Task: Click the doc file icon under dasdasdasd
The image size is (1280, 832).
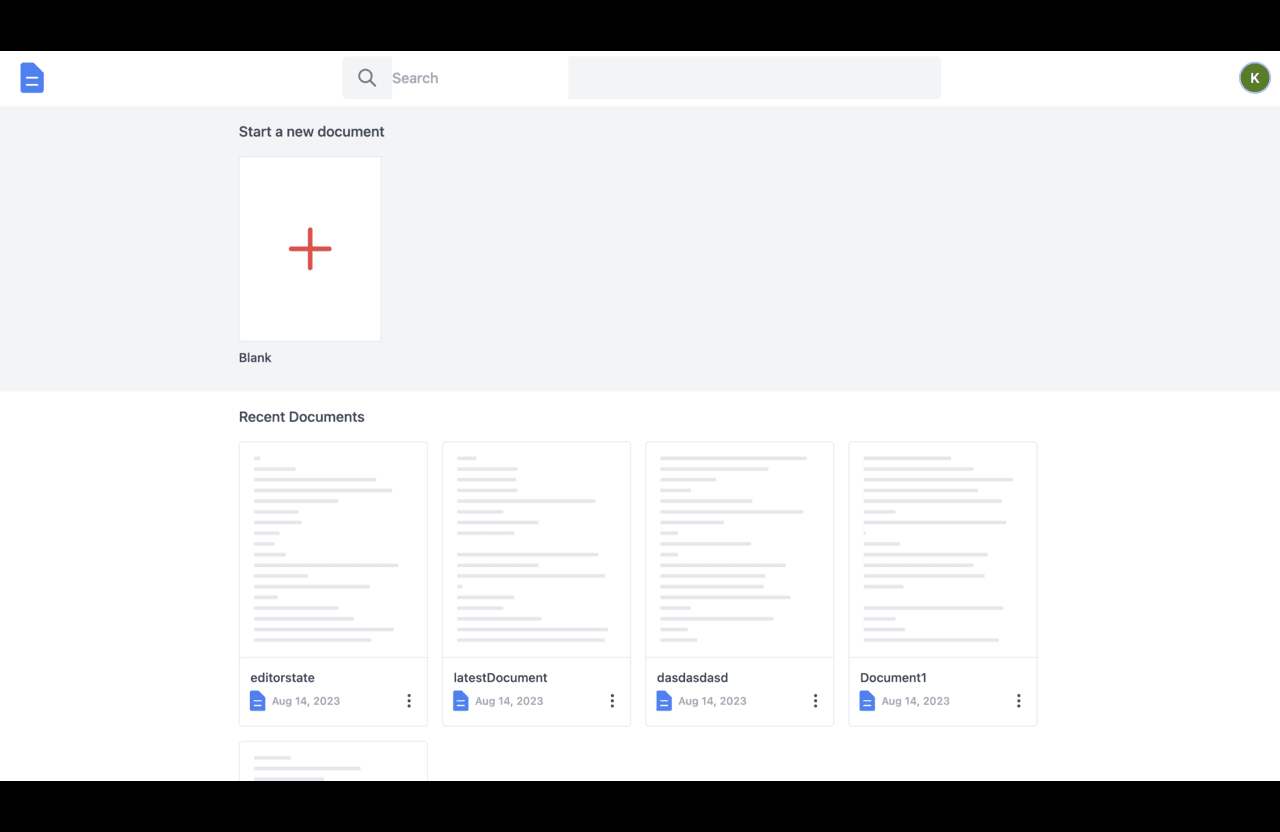Action: coord(664,701)
